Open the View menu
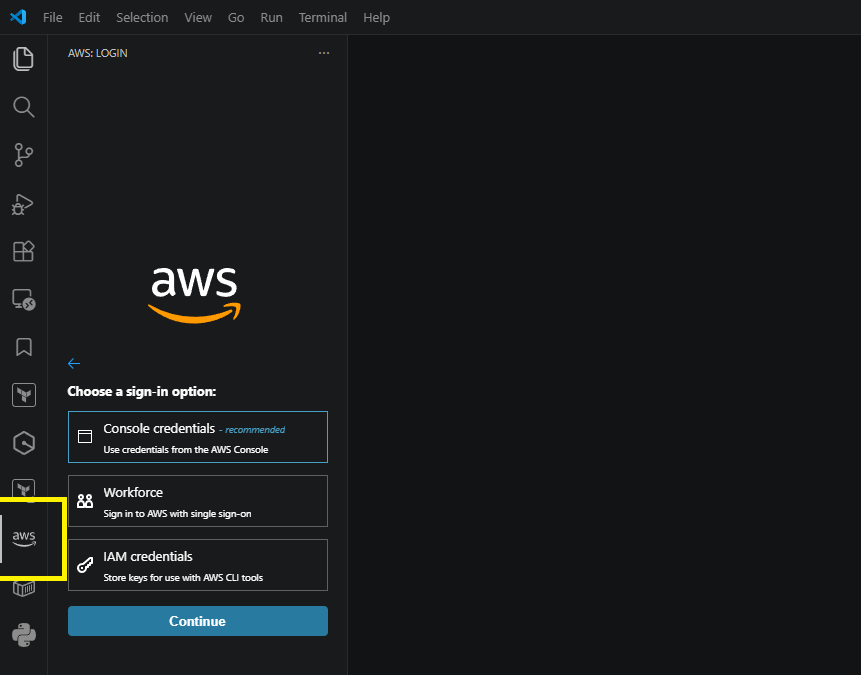Image resolution: width=861 pixels, height=675 pixels. [198, 18]
